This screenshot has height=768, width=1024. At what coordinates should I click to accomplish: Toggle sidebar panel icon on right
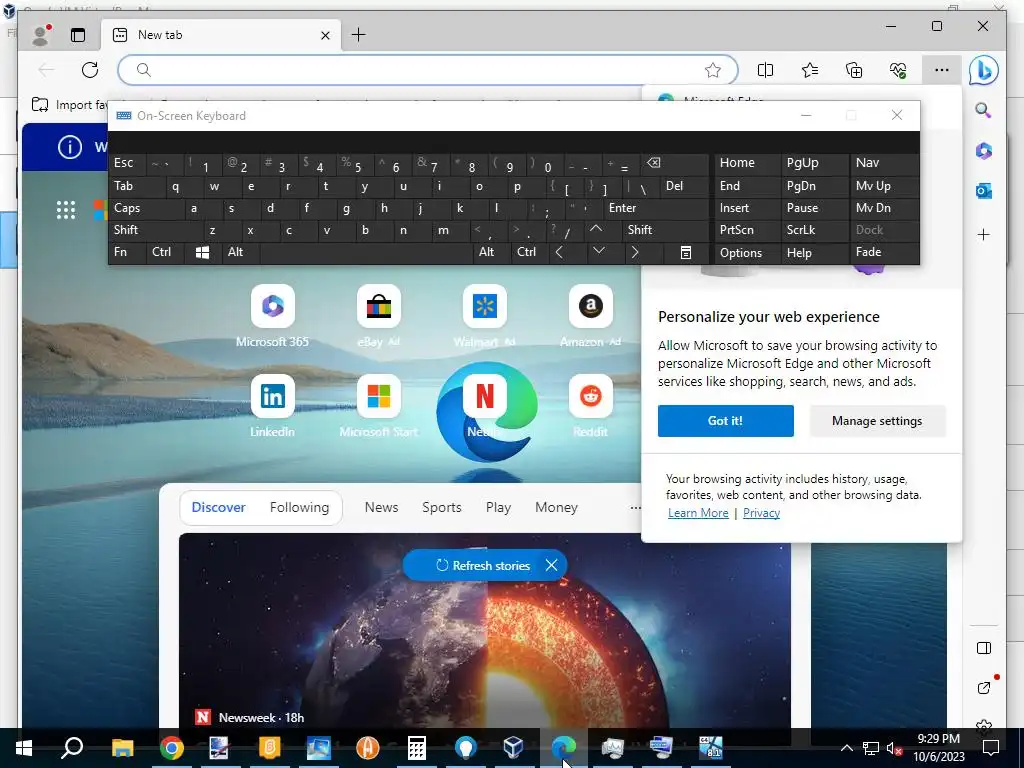point(984,648)
